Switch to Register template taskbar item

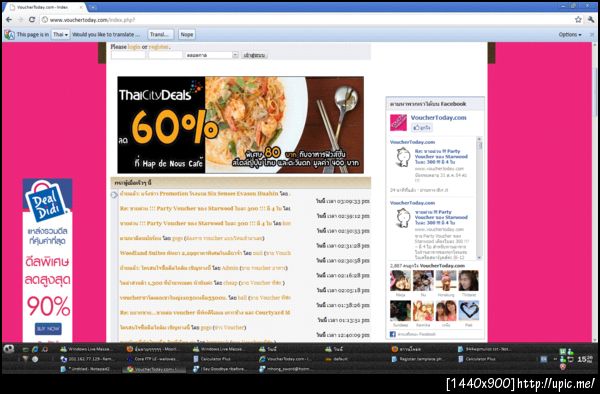click(x=418, y=359)
